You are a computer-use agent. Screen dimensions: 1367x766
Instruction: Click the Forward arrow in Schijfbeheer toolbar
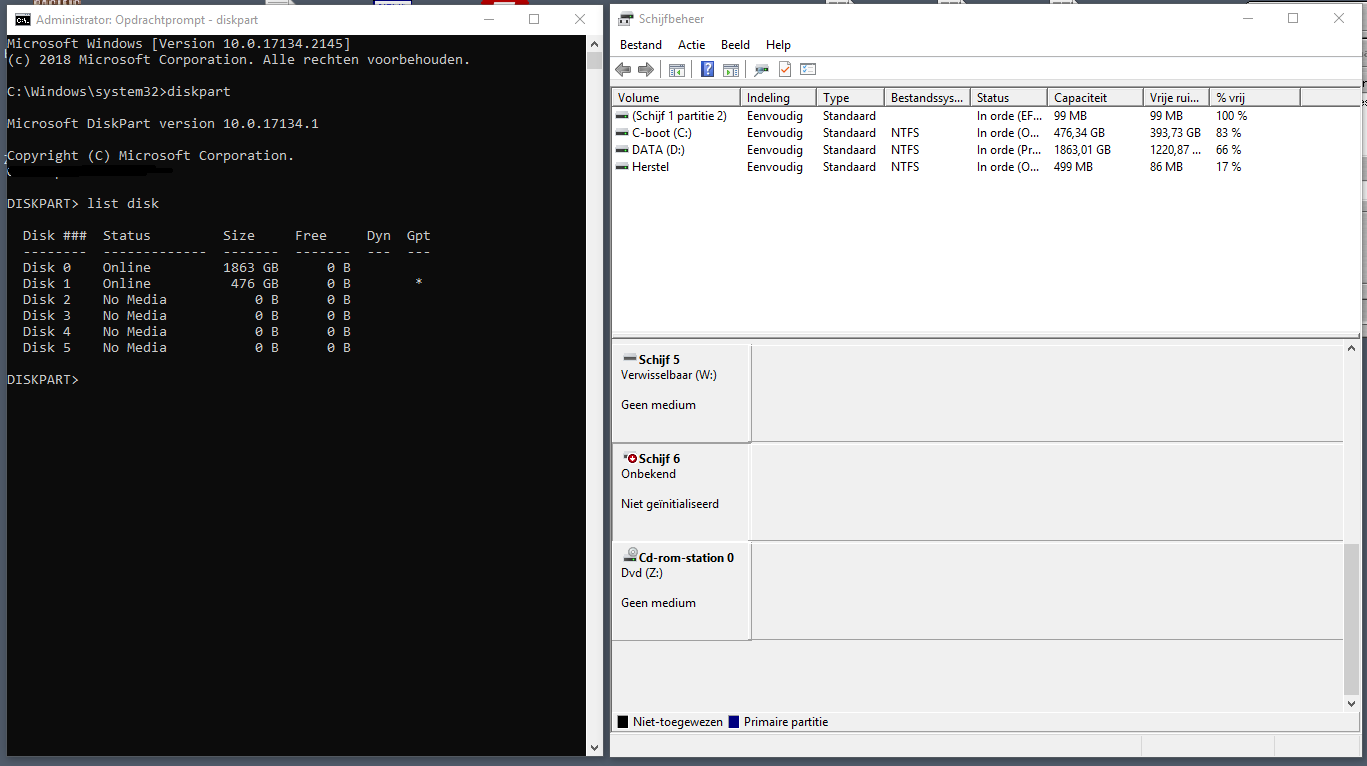[646, 70]
